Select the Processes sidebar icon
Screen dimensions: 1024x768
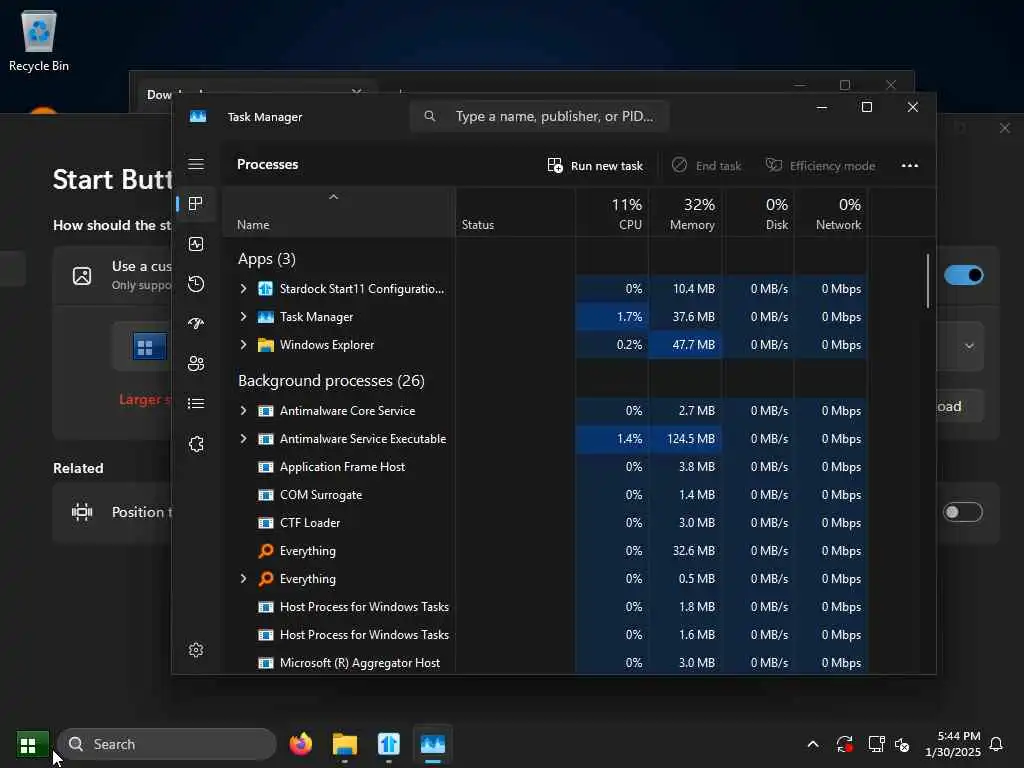[196, 204]
